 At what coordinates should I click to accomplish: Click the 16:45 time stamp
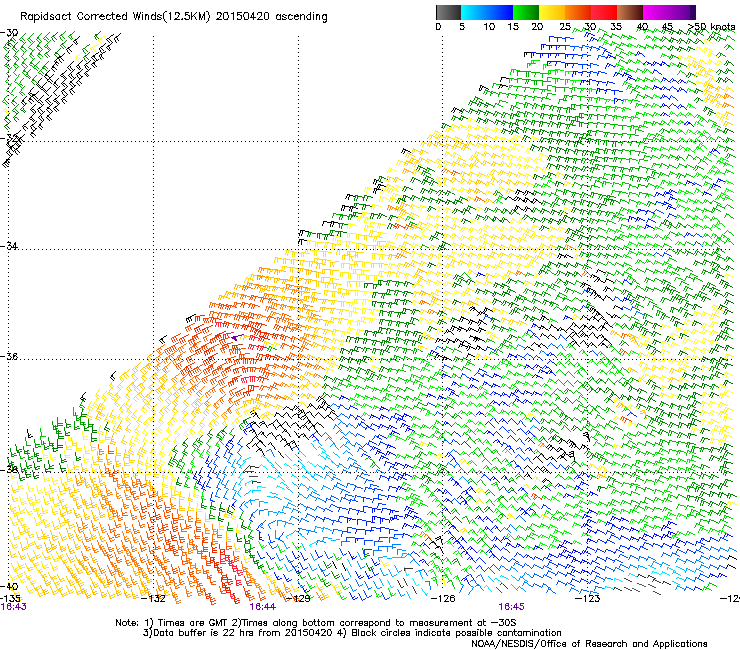[512, 607]
